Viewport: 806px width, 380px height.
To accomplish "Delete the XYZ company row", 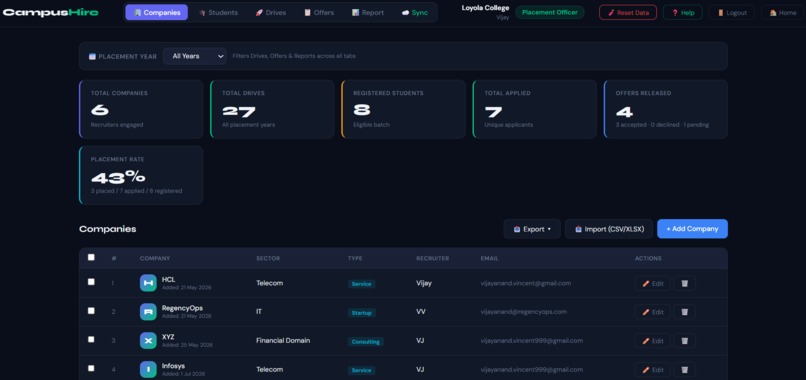I will [x=684, y=341].
